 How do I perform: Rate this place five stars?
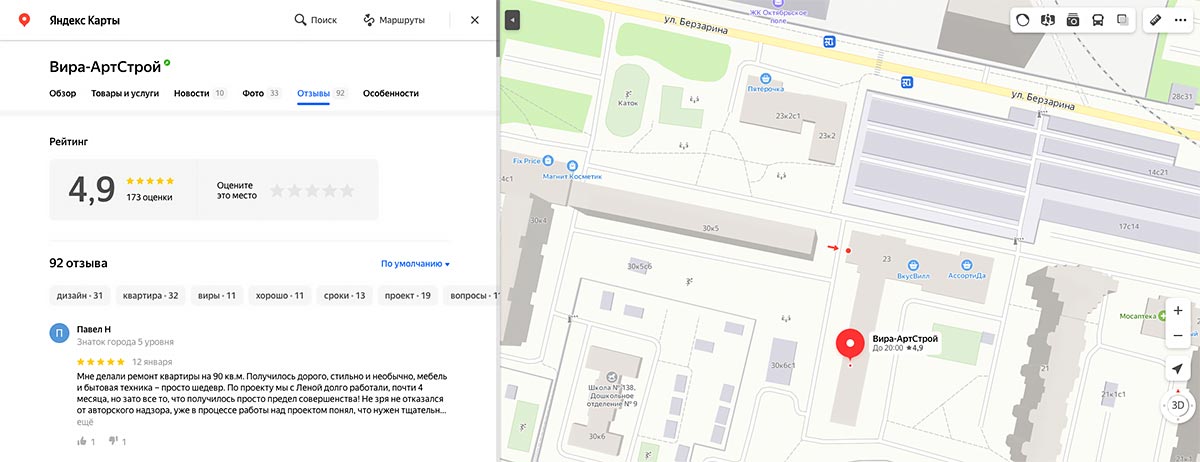[x=347, y=190]
